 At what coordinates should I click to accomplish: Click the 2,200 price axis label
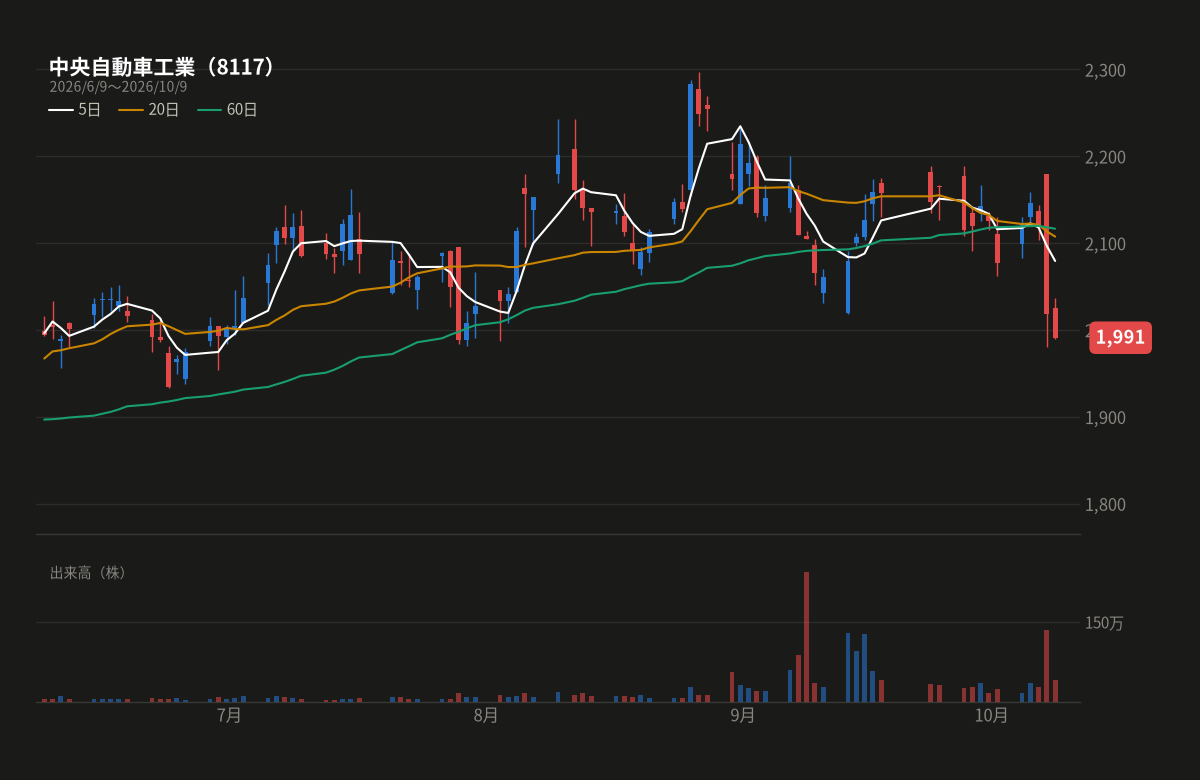pos(1105,157)
